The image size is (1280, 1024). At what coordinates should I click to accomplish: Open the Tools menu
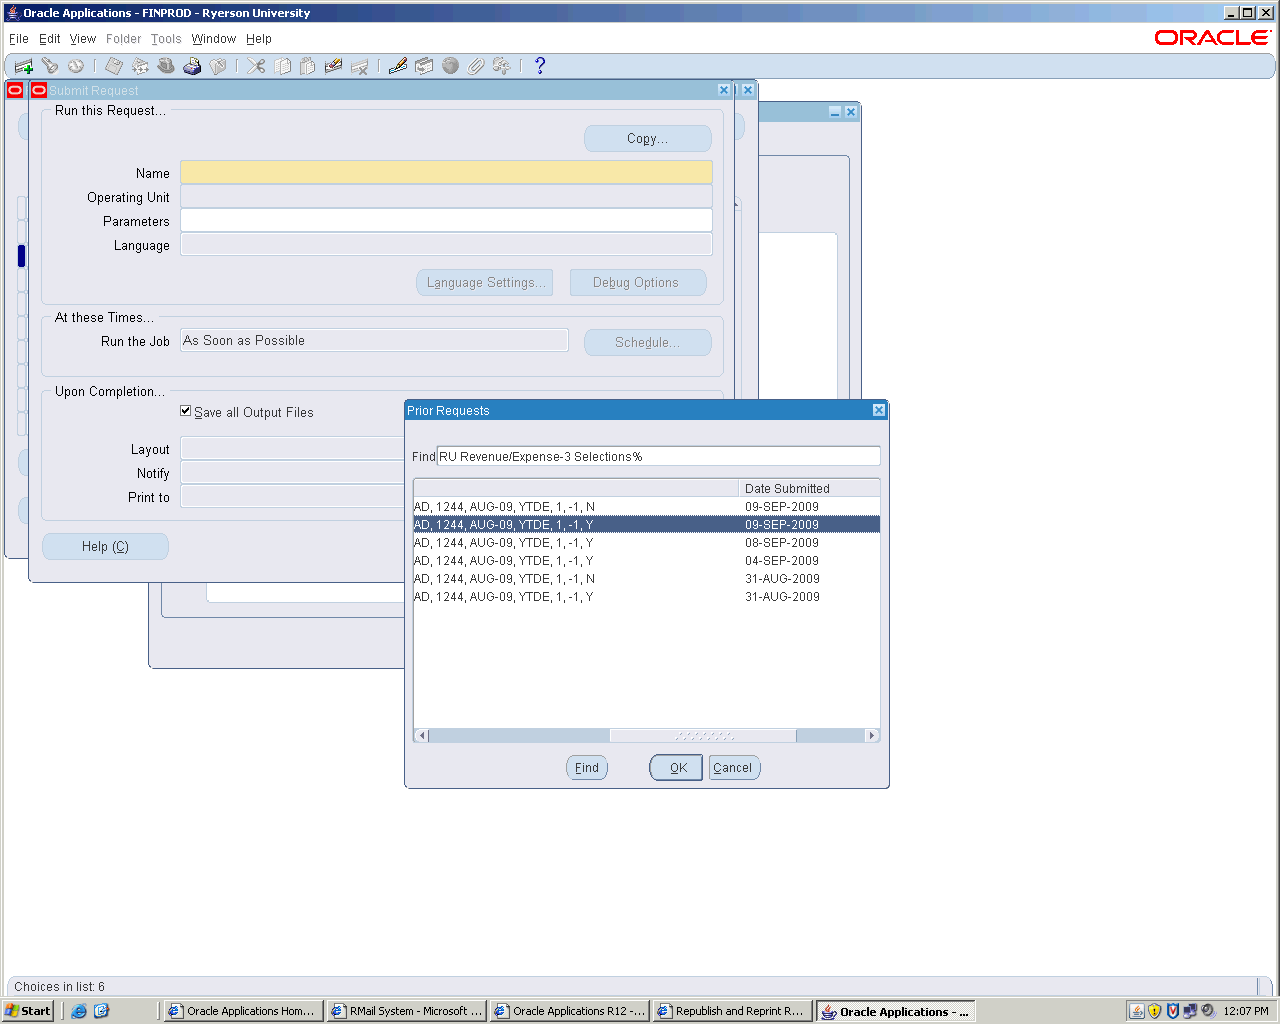166,39
